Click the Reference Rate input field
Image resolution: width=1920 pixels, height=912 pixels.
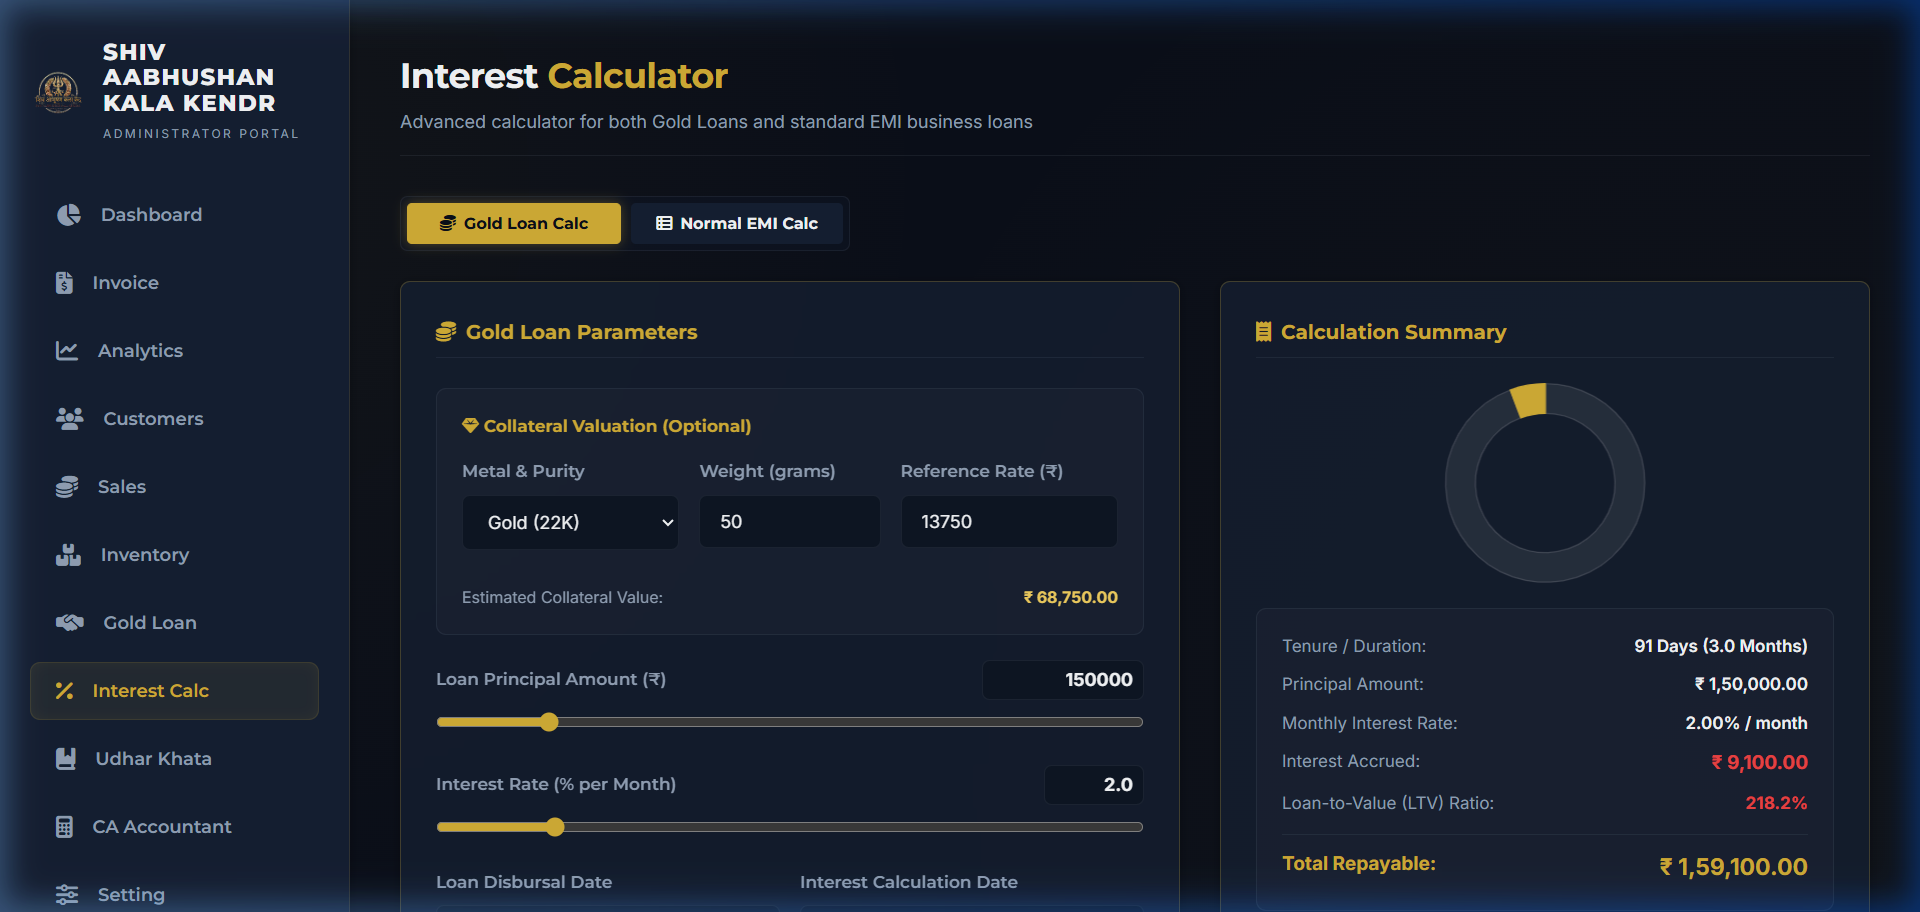(x=1009, y=522)
